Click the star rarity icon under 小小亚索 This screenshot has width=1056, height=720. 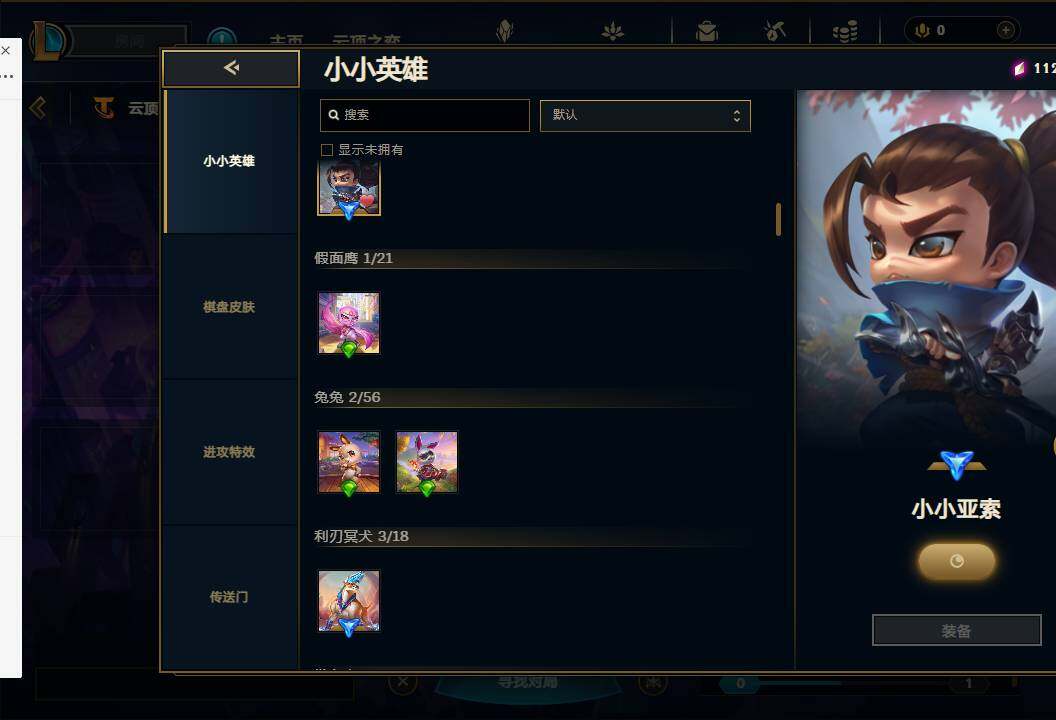point(956,465)
